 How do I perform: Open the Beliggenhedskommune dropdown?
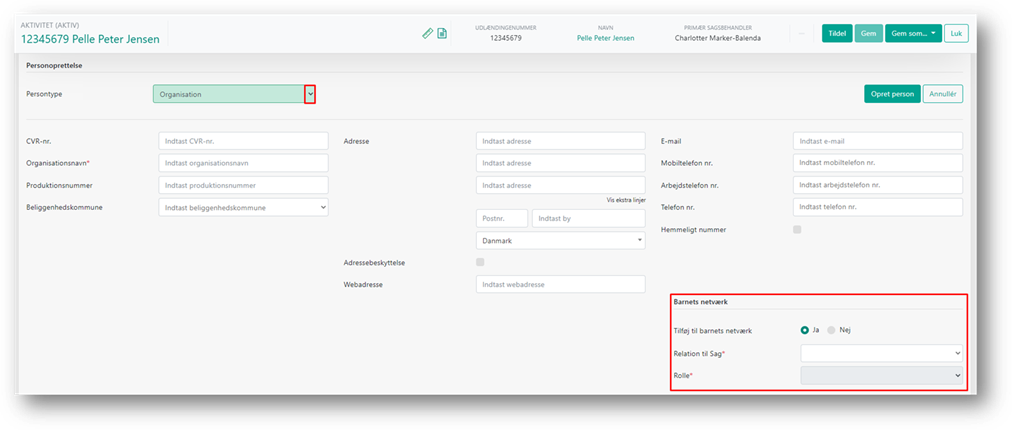[243, 207]
